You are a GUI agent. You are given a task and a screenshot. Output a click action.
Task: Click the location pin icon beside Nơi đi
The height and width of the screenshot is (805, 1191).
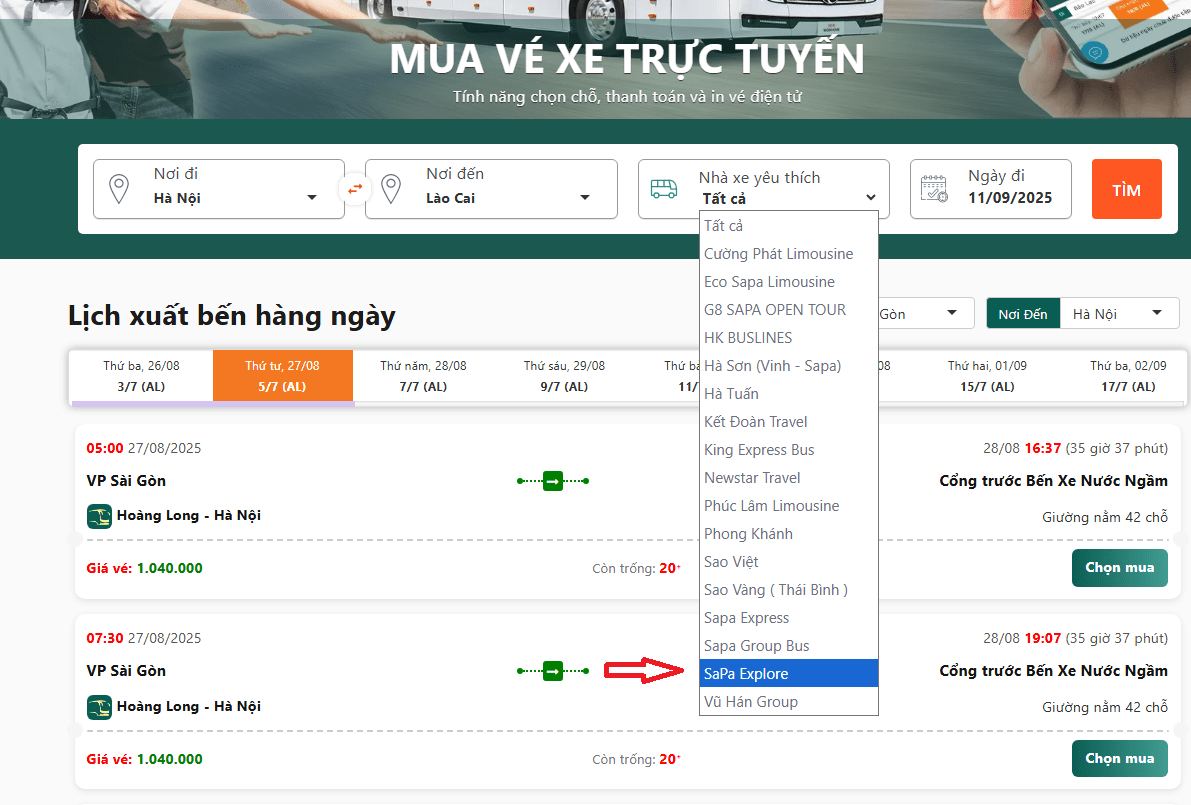[x=119, y=189]
